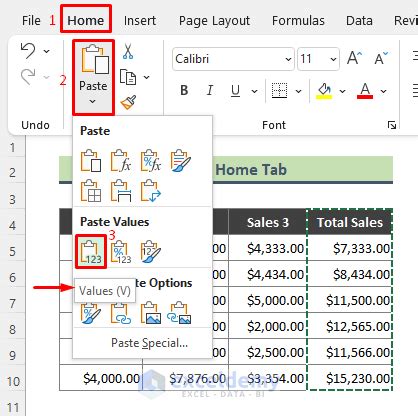Image resolution: width=418 pixels, height=416 pixels.
Task: Select cell with $4,333.00
Action: 267,248
